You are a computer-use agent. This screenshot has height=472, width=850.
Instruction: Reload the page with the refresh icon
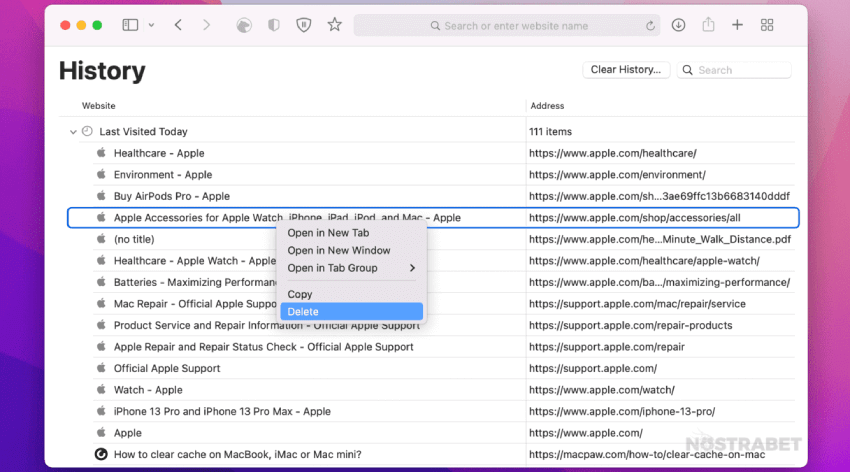click(650, 25)
